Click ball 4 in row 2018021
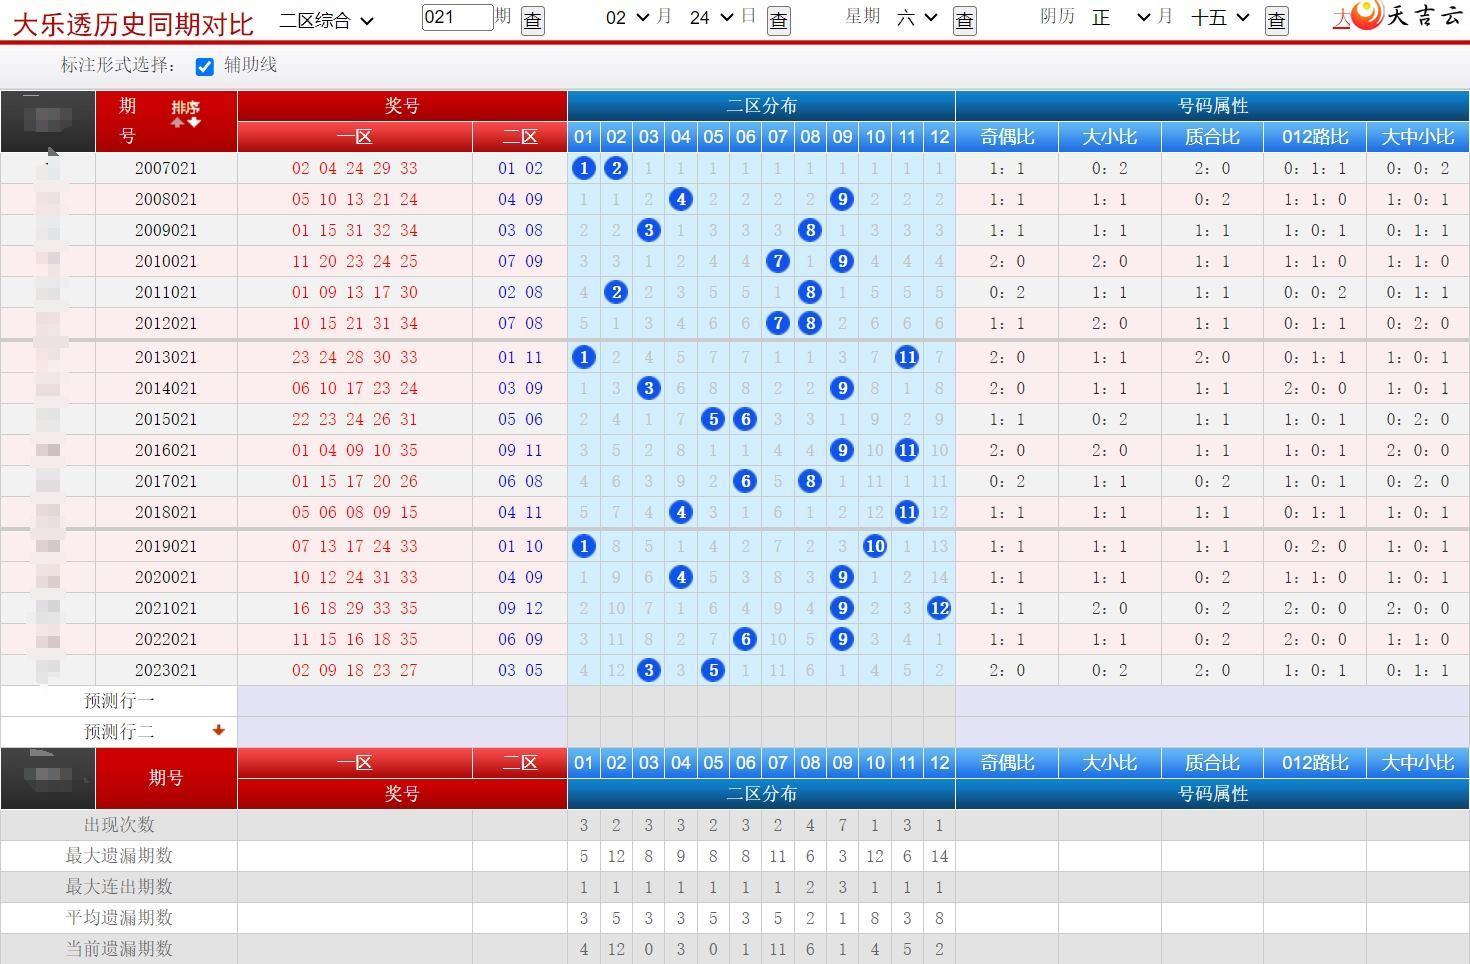Viewport: 1470px width, 964px height. [x=681, y=512]
